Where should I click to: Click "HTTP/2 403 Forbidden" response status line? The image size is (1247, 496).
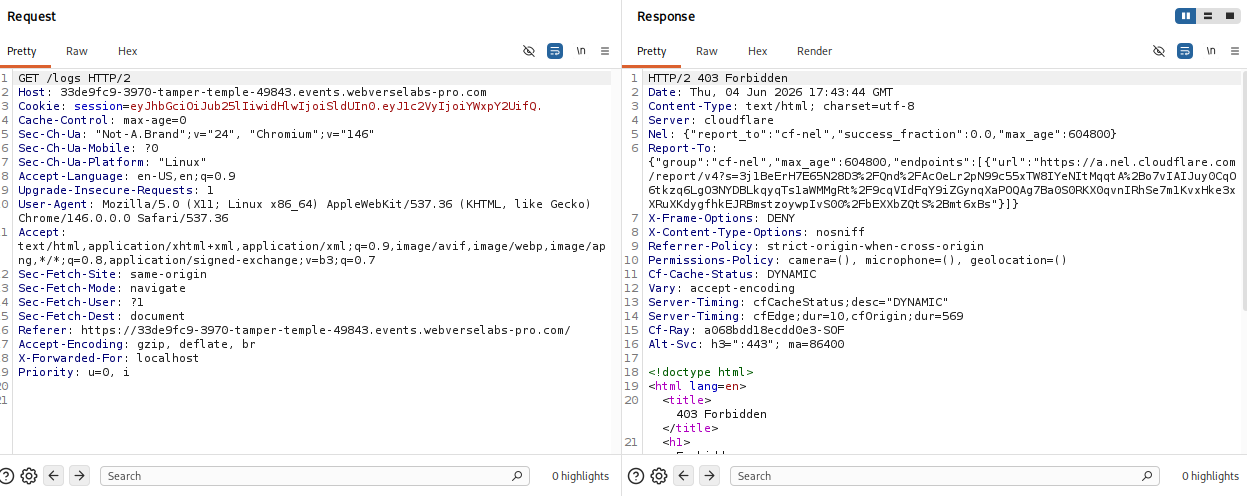tap(718, 78)
